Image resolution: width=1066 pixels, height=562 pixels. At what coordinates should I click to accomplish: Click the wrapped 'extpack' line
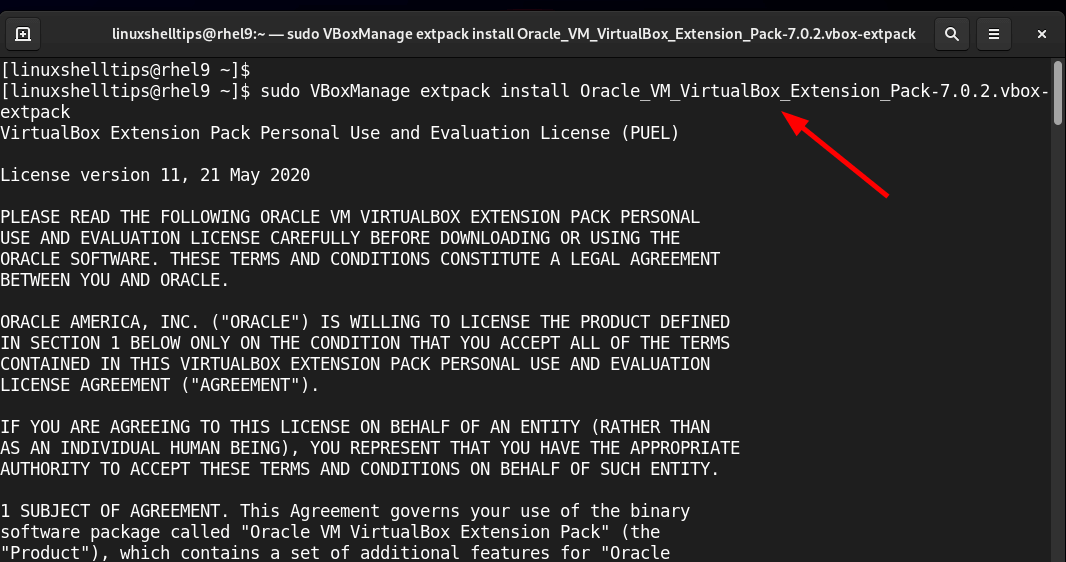(35, 112)
